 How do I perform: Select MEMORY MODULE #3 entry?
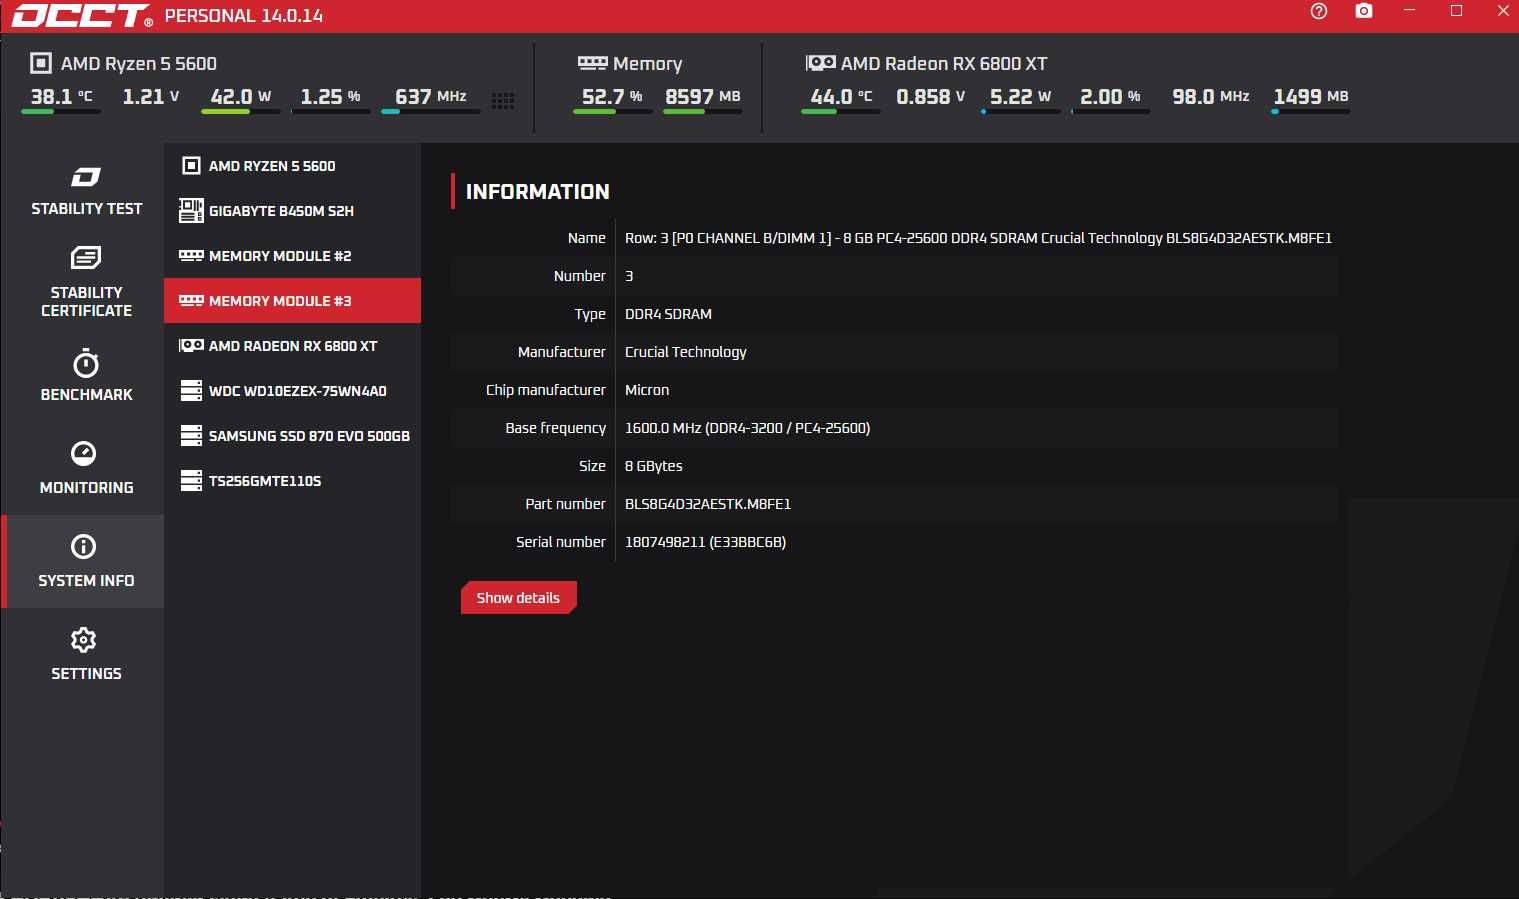point(292,301)
